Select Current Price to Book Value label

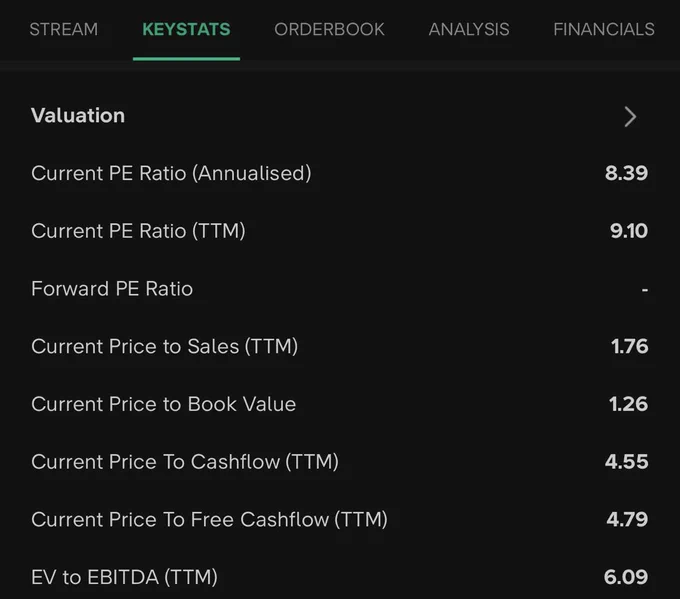(x=163, y=404)
